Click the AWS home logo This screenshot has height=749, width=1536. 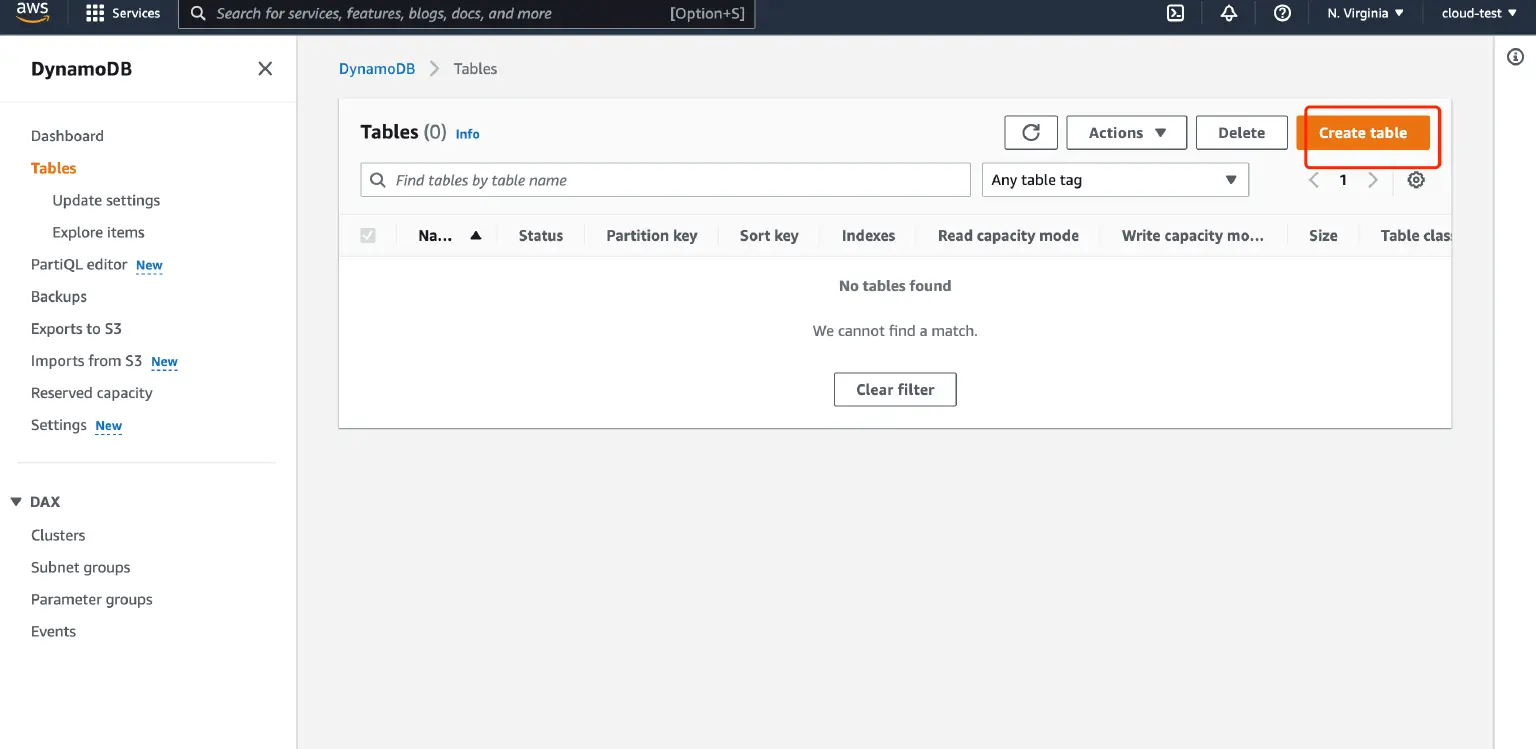tap(31, 13)
